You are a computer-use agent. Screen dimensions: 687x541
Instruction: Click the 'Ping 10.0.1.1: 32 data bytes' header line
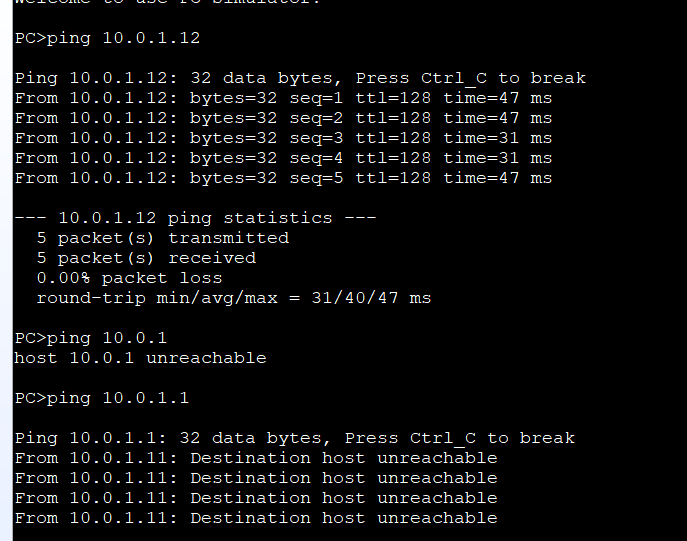tap(294, 438)
